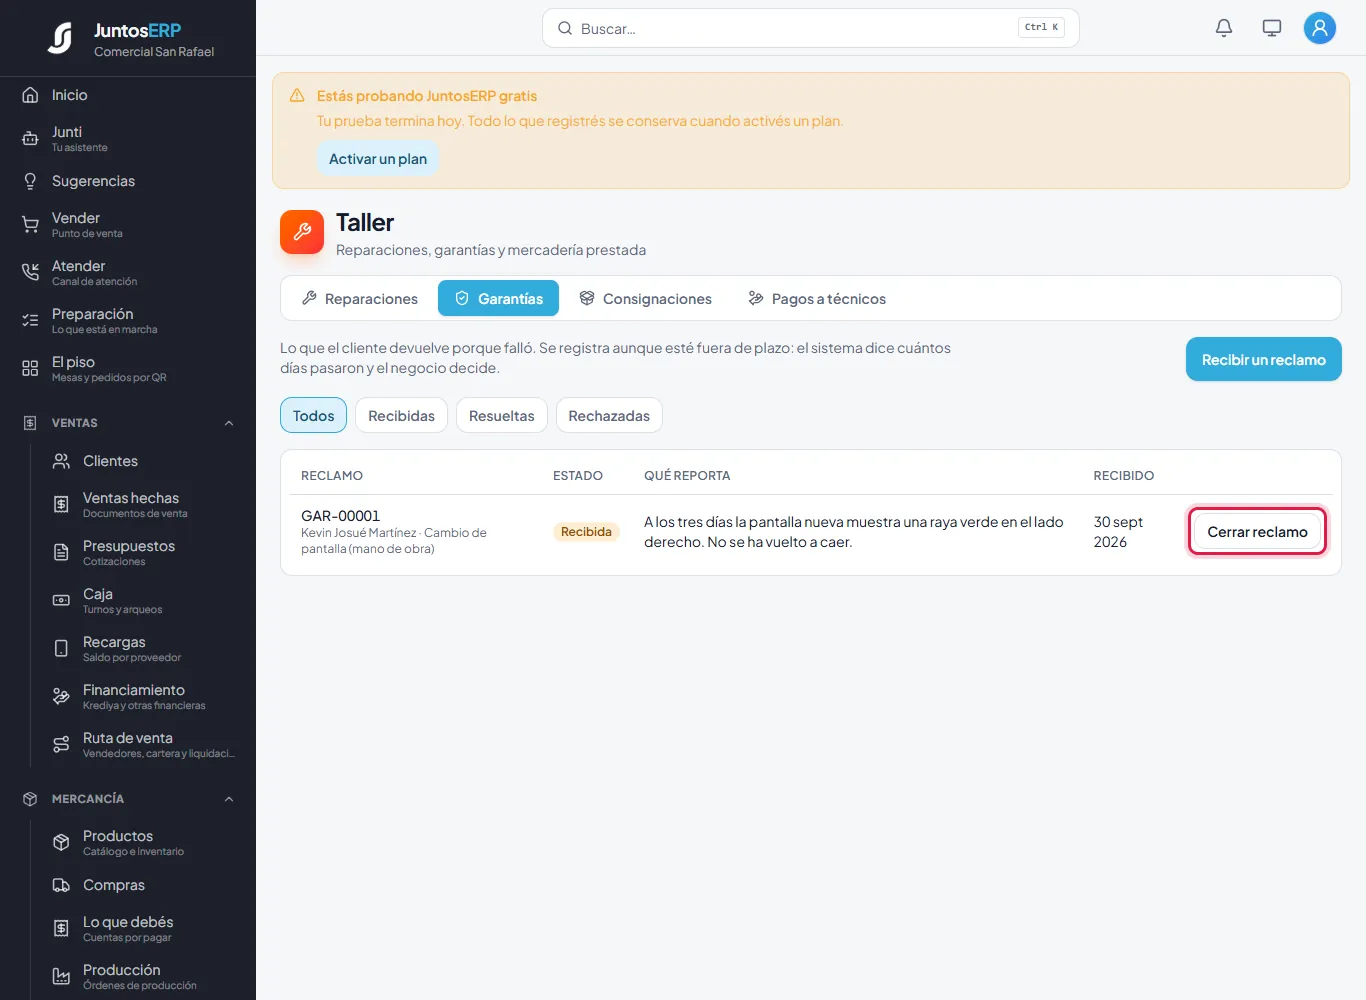Viewport: 1366px width, 1000px height.
Task: Go to Inicio home icon
Action: [30, 95]
